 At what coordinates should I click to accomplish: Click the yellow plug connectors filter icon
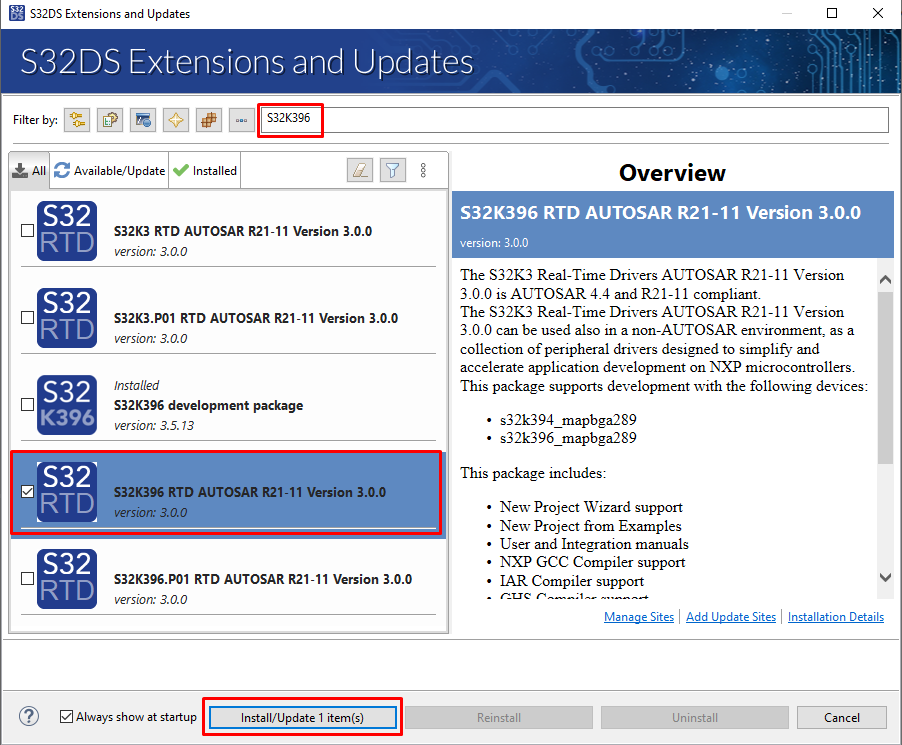coord(77,120)
